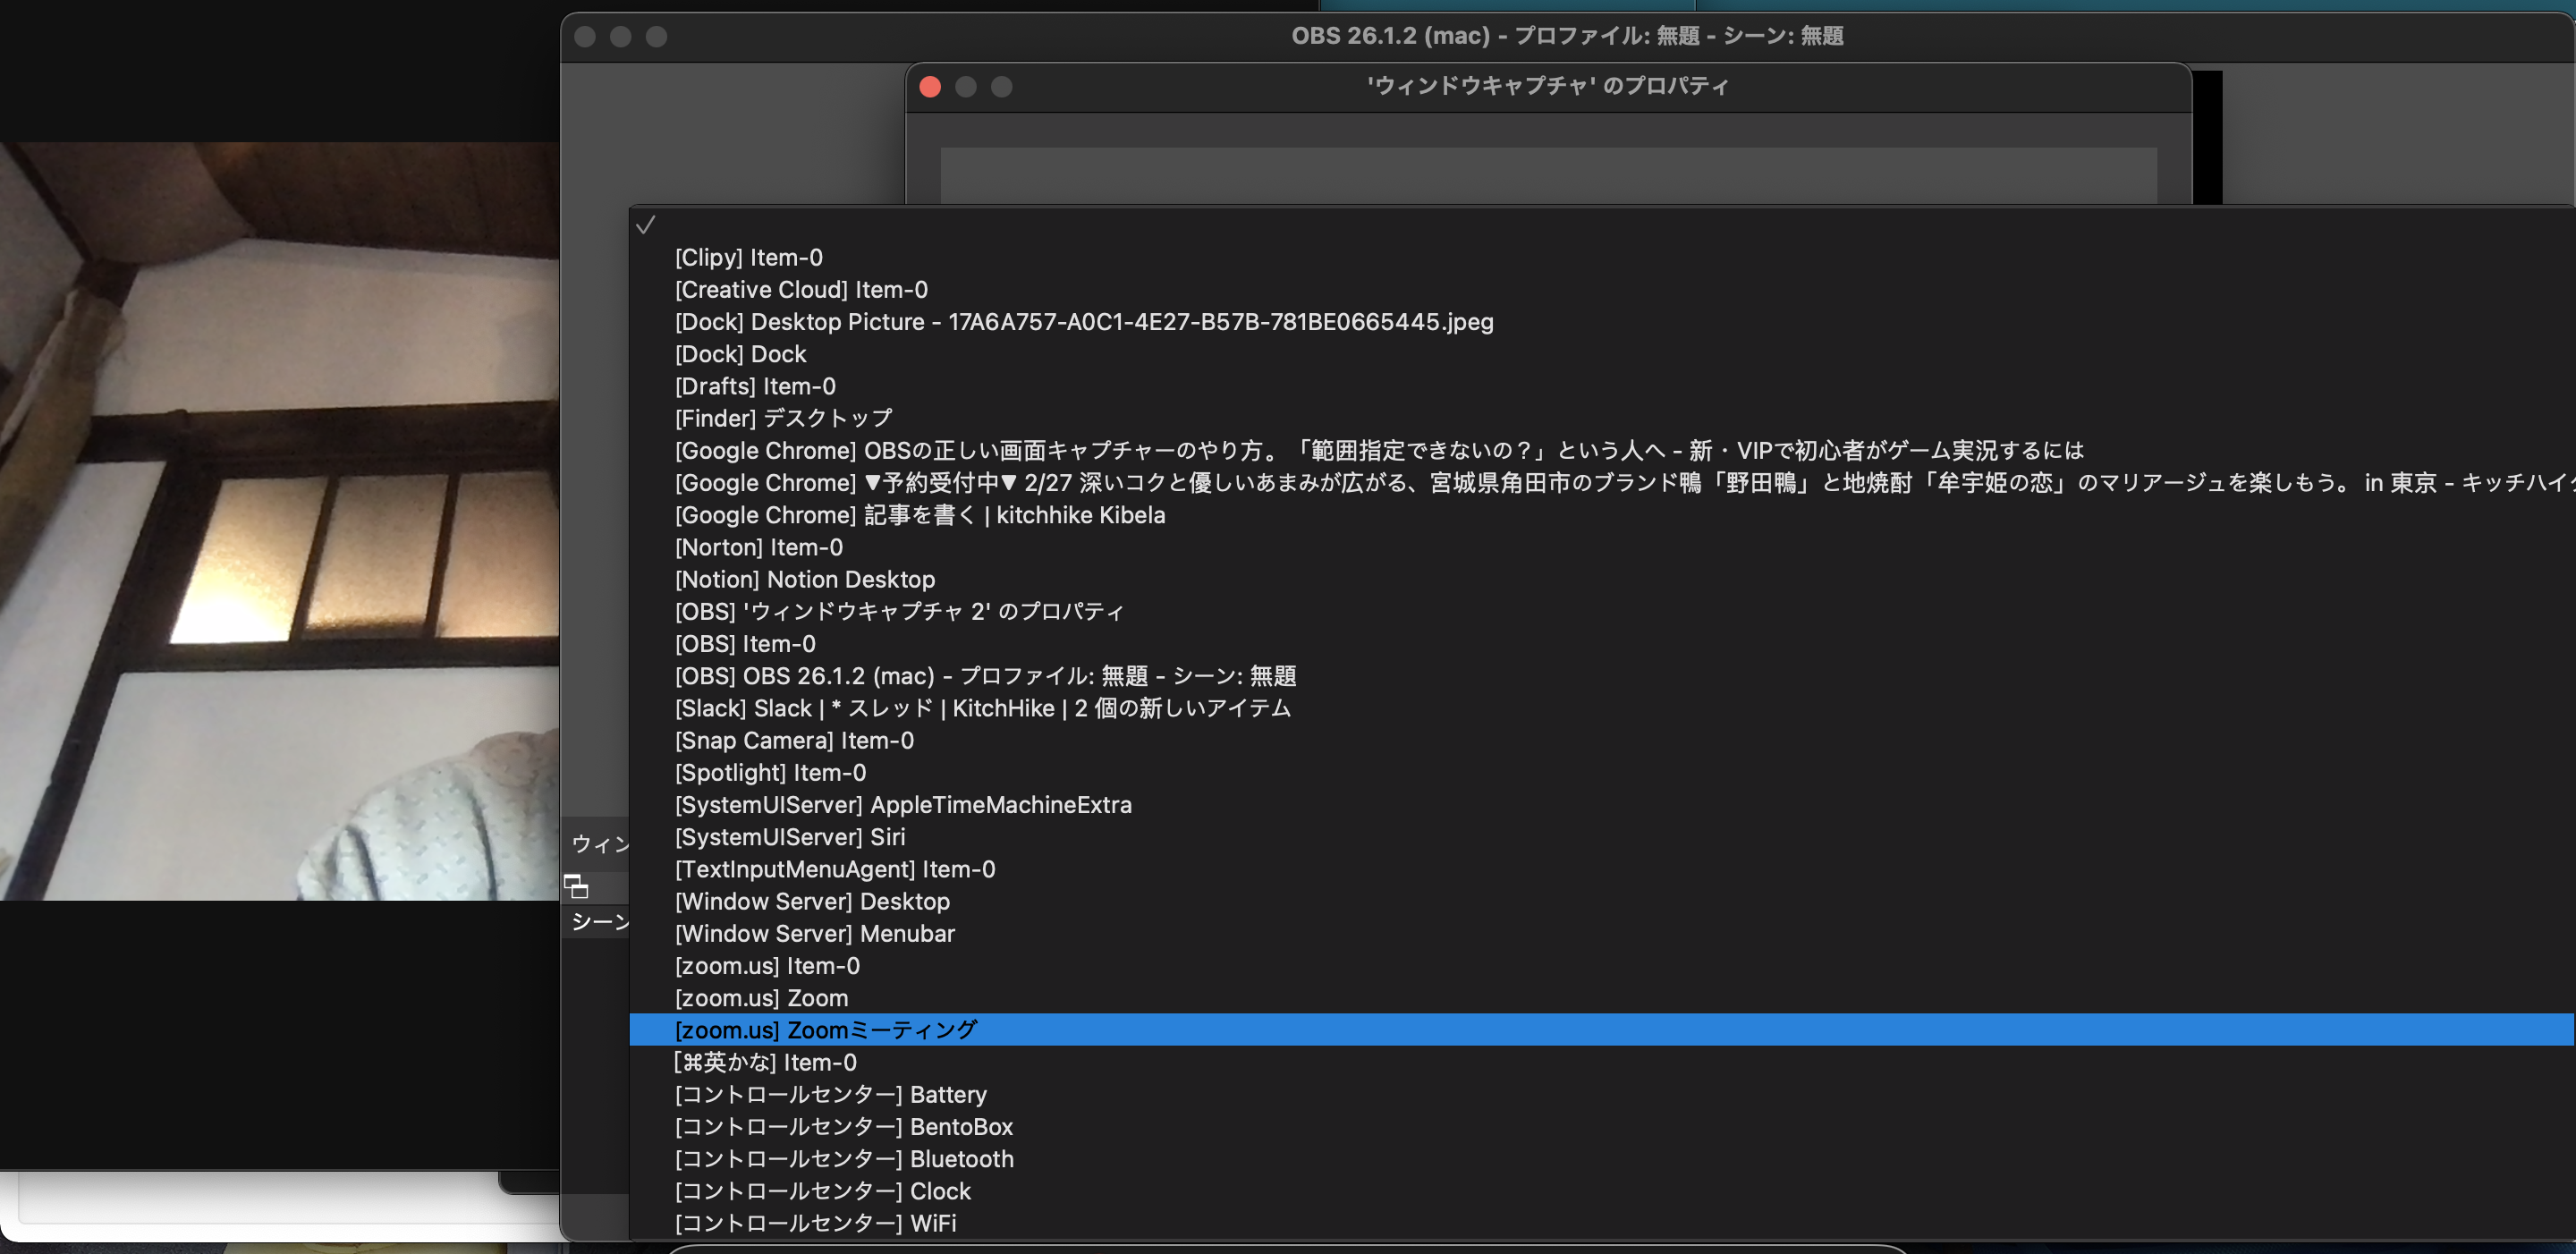The width and height of the screenshot is (2576, 1254).
Task: Select "[OBS] Item-0" in the window list
Action: 744,643
